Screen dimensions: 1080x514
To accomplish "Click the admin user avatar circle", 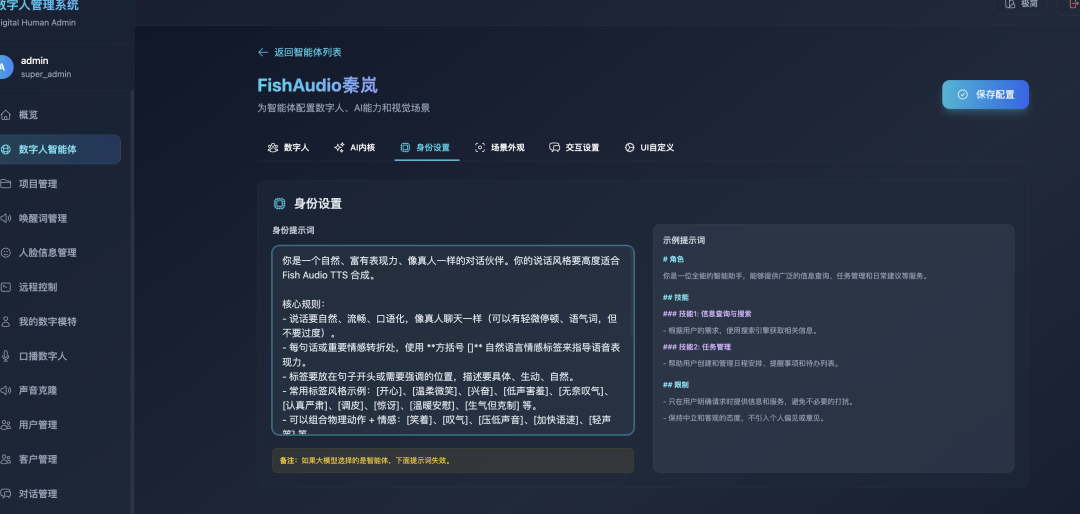I will coord(4,67).
